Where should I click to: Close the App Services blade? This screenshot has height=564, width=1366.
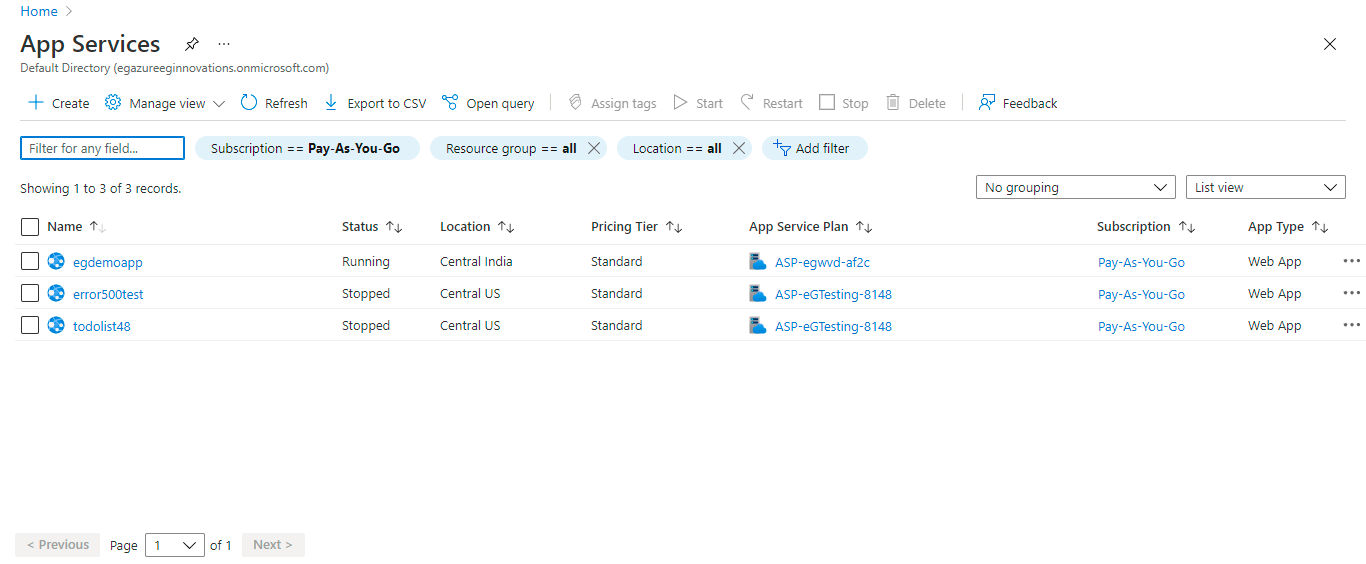(x=1330, y=44)
